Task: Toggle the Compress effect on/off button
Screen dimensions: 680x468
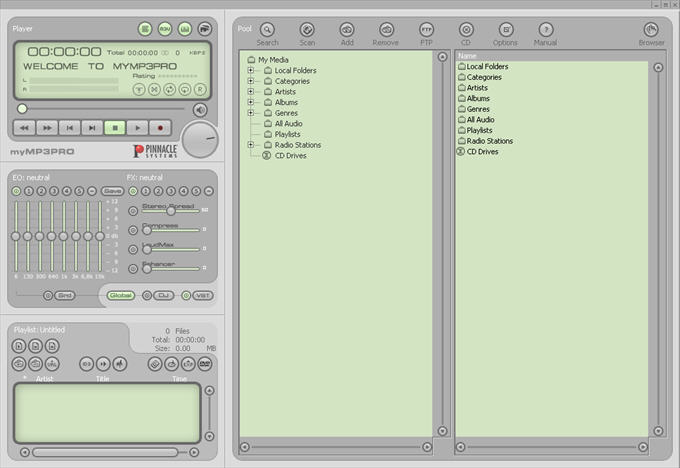Action: [x=133, y=230]
